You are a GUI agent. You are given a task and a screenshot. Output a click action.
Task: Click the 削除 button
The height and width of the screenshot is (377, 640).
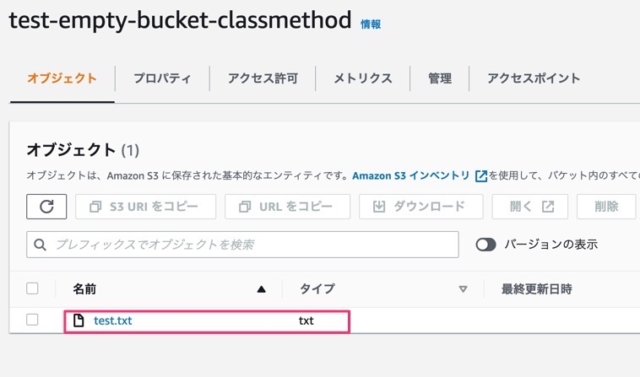pos(606,206)
